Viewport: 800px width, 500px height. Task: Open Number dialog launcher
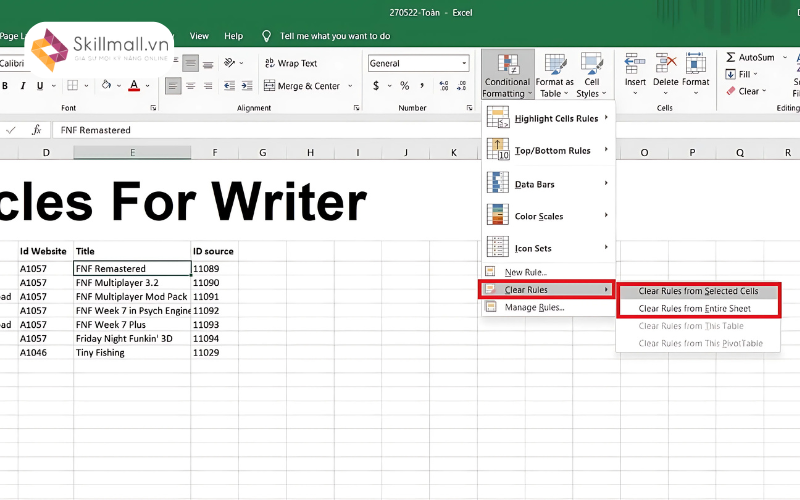[469, 108]
